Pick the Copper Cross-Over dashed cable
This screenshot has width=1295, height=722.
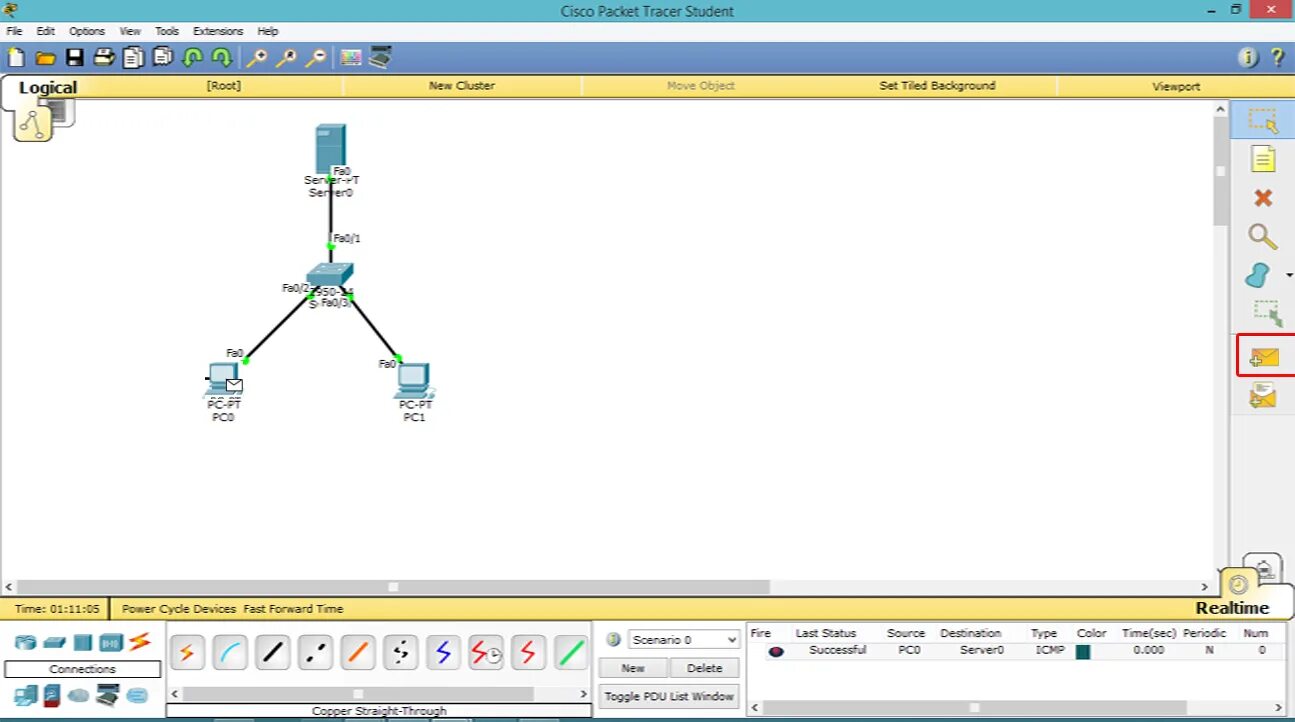315,653
